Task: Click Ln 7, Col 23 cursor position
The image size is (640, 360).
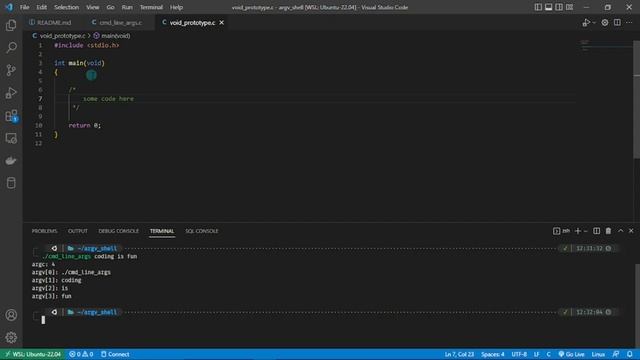Action: point(459,354)
